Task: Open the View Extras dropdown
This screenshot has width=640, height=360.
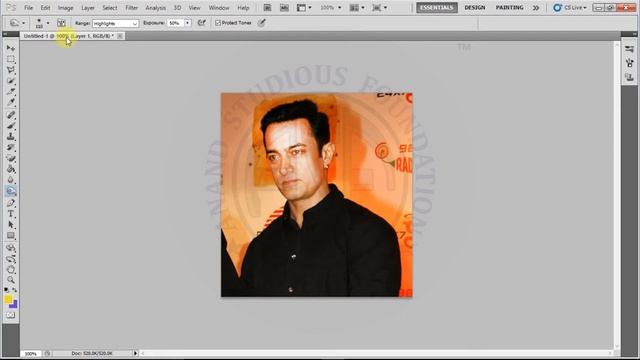Action: (304, 7)
